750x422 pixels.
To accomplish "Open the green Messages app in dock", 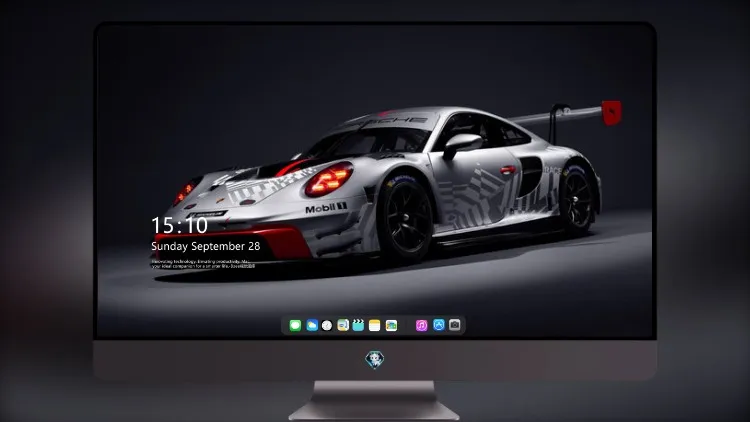I will pos(295,325).
